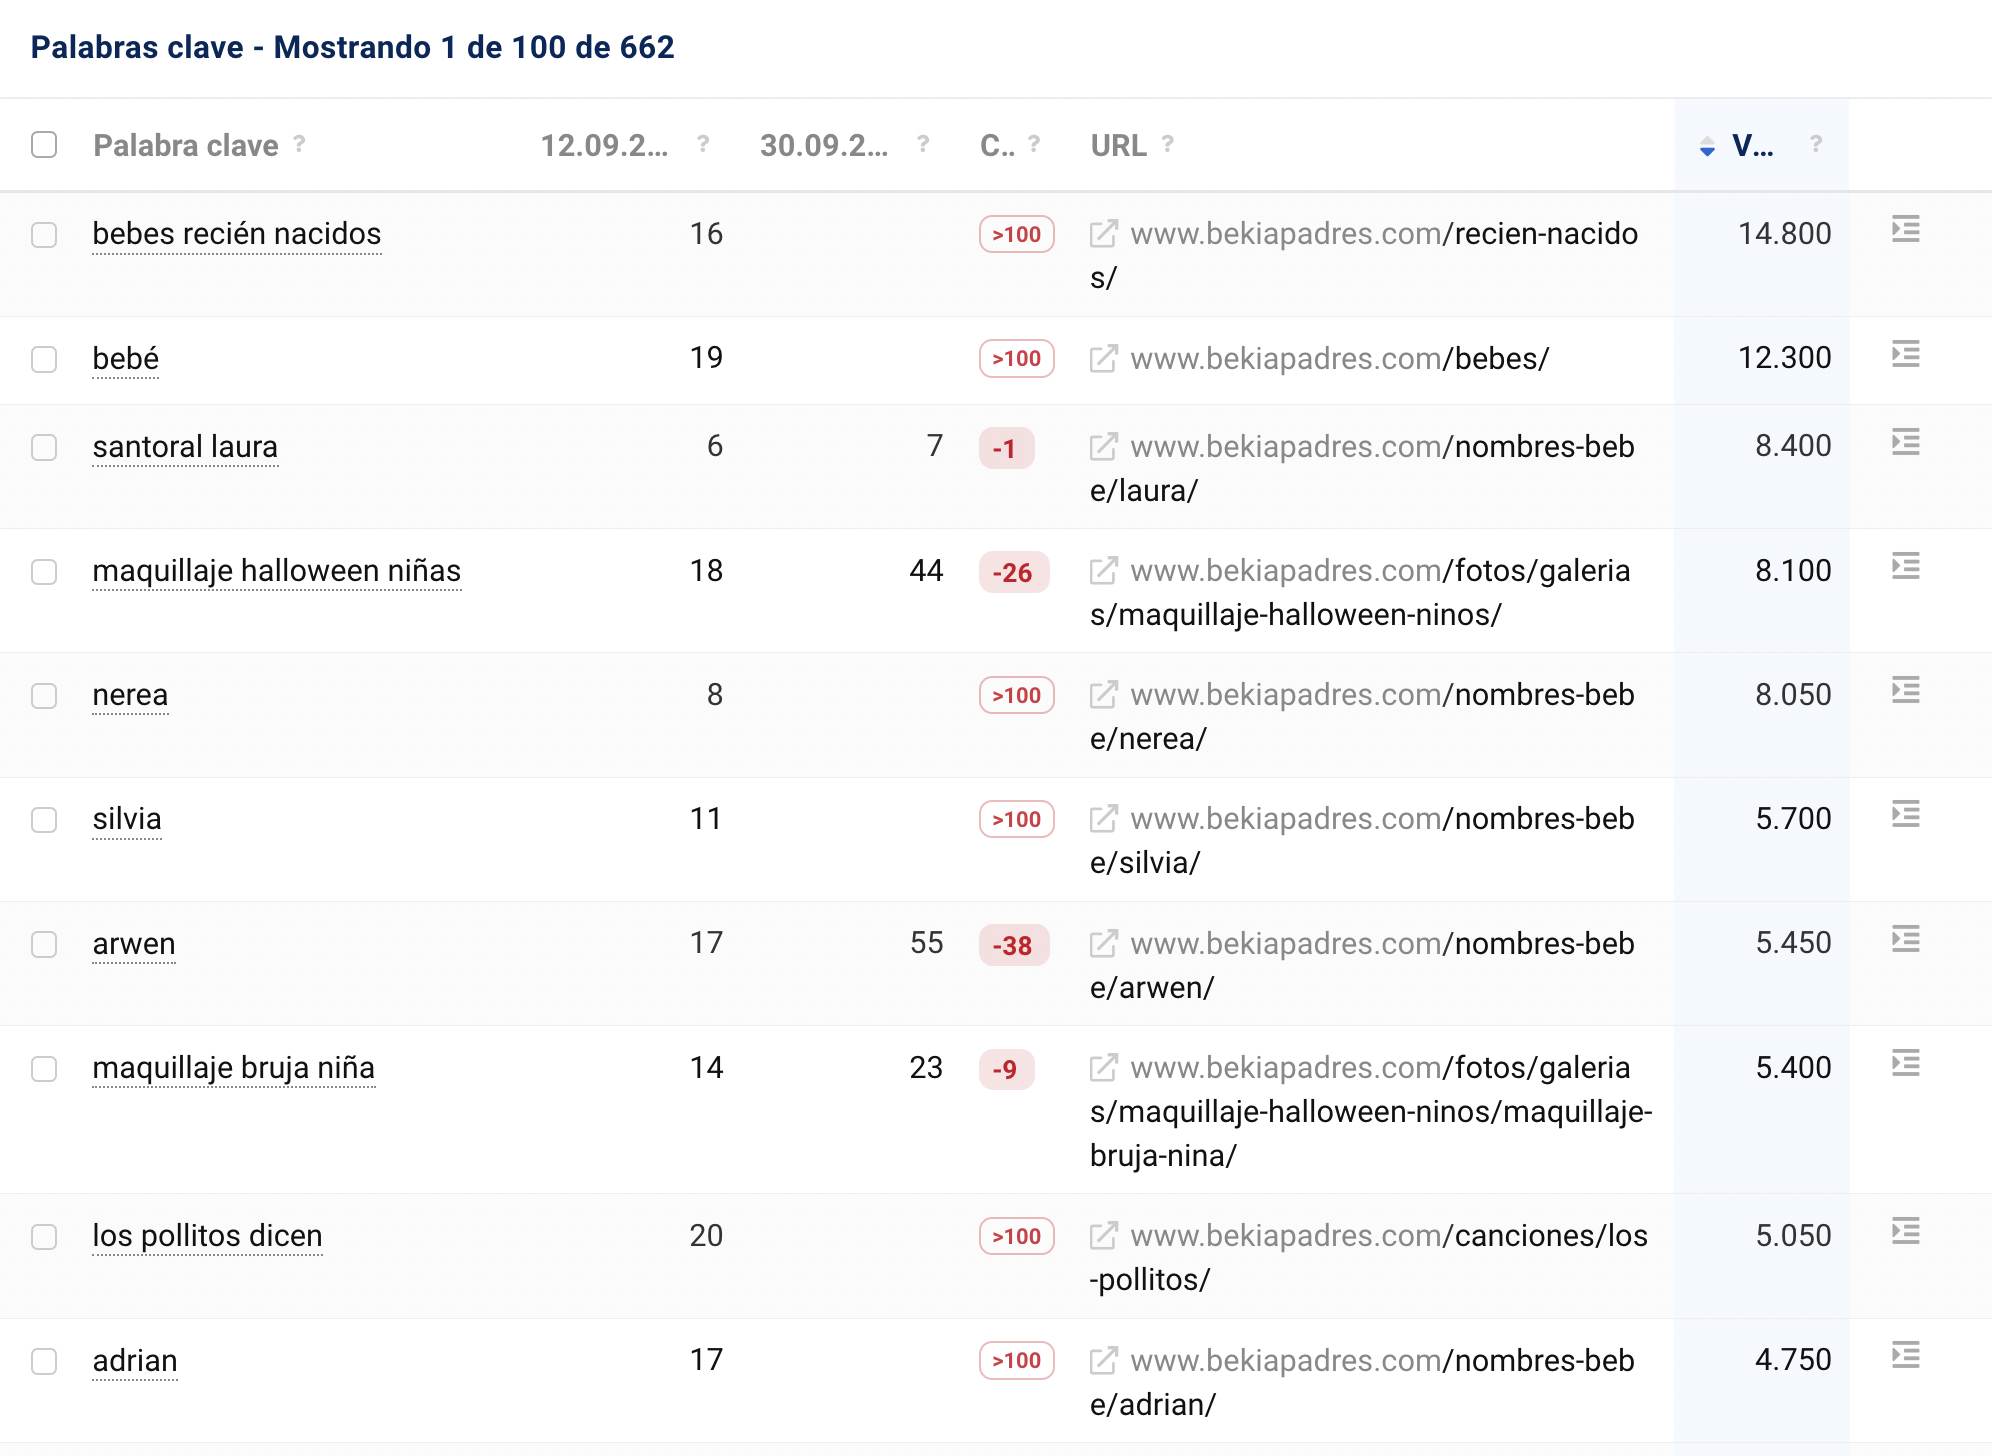This screenshot has height=1456, width=1992.
Task: Click help icon next to Palabra clave header
Action: click(x=299, y=144)
